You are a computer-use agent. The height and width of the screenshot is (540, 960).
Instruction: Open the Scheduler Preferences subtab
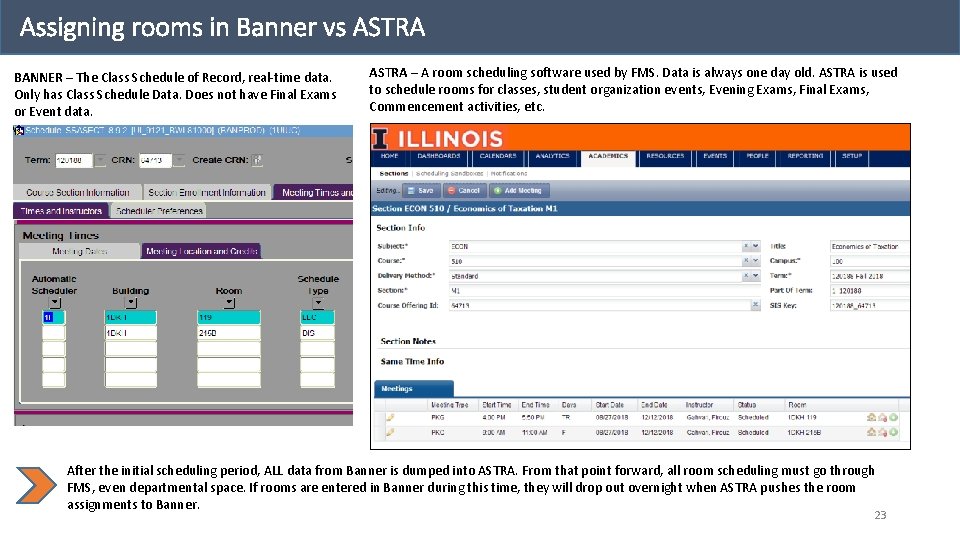pyautogui.click(x=159, y=211)
